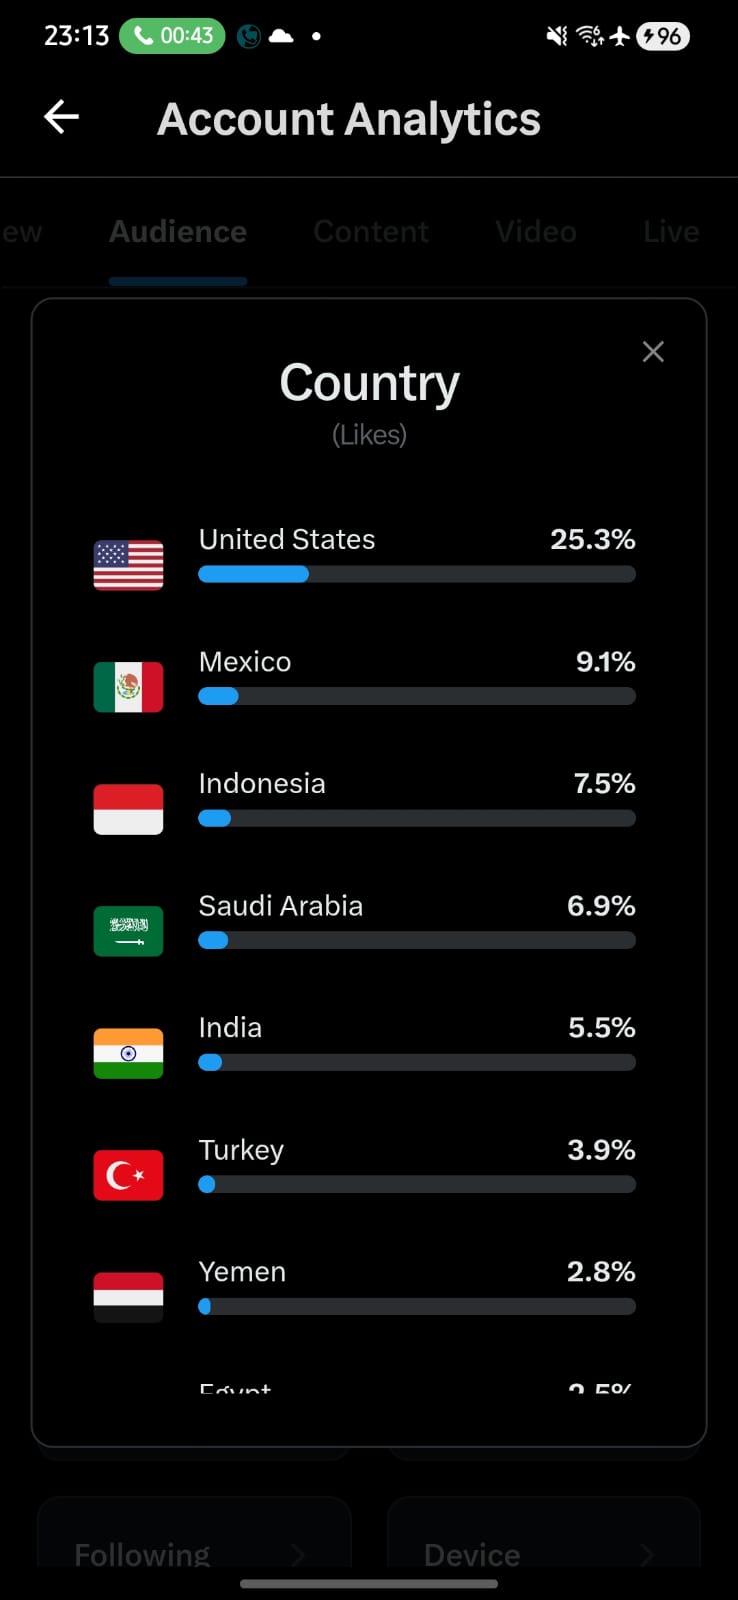Tap the Indonesia flag icon
The height and width of the screenshot is (1600, 738).
click(x=128, y=809)
